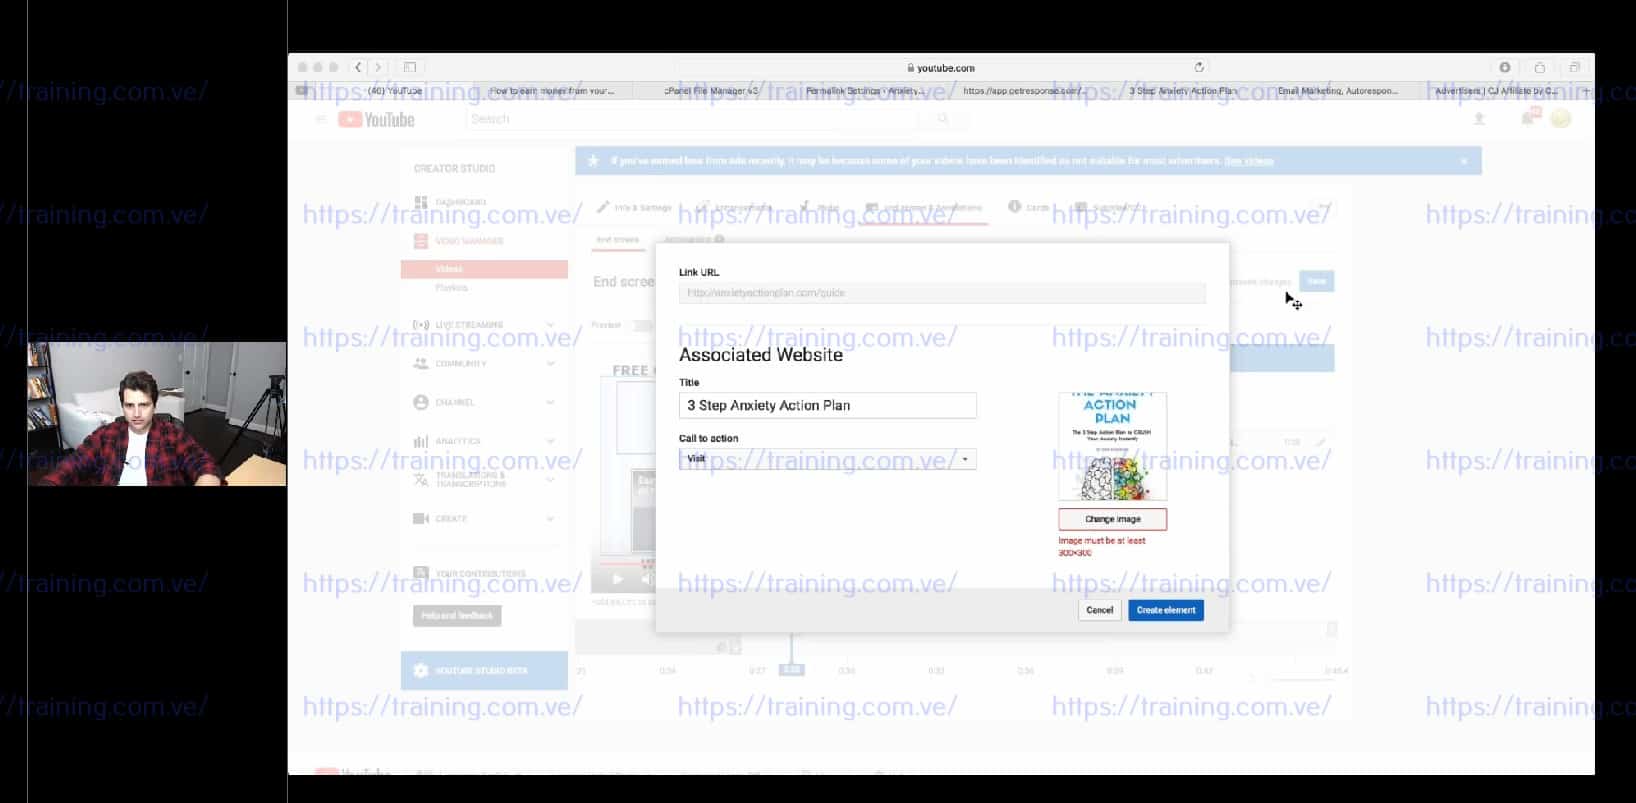This screenshot has height=803, width=1636.
Task: Switch to the '(40) YouTube' browser tab
Action: point(395,90)
